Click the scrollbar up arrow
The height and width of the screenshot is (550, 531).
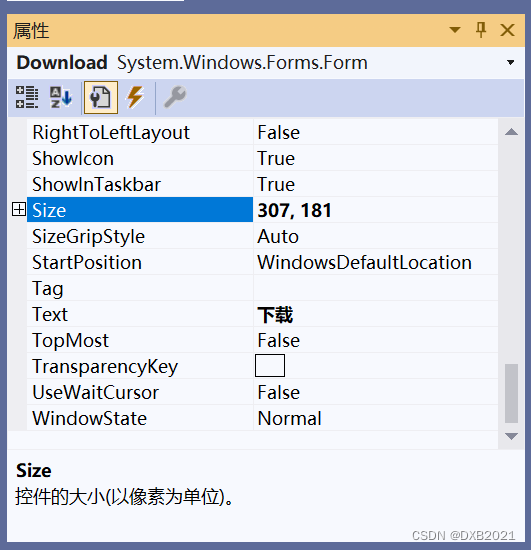click(511, 132)
